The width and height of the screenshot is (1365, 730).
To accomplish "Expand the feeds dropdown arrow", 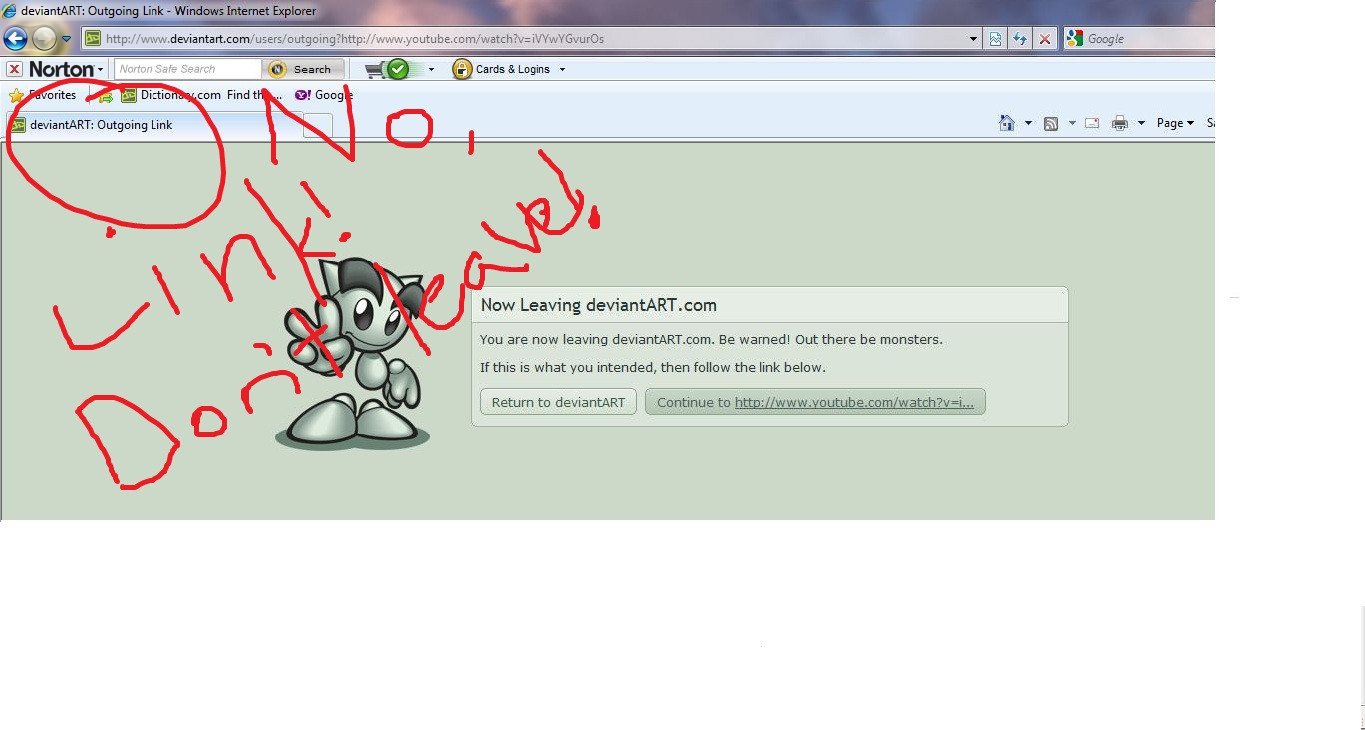I will point(1072,123).
